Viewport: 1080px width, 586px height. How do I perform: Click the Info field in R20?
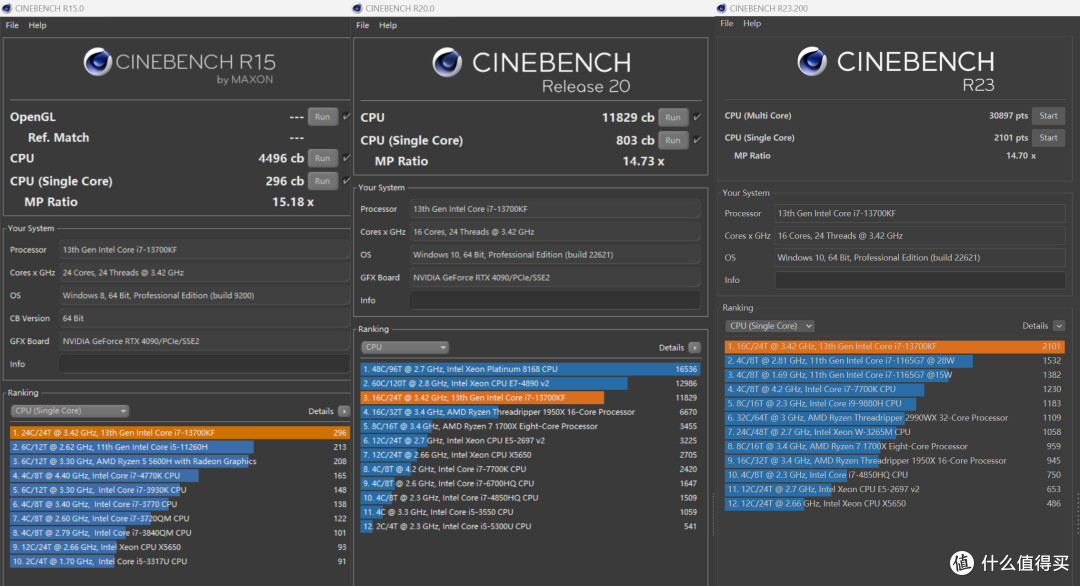pos(554,300)
